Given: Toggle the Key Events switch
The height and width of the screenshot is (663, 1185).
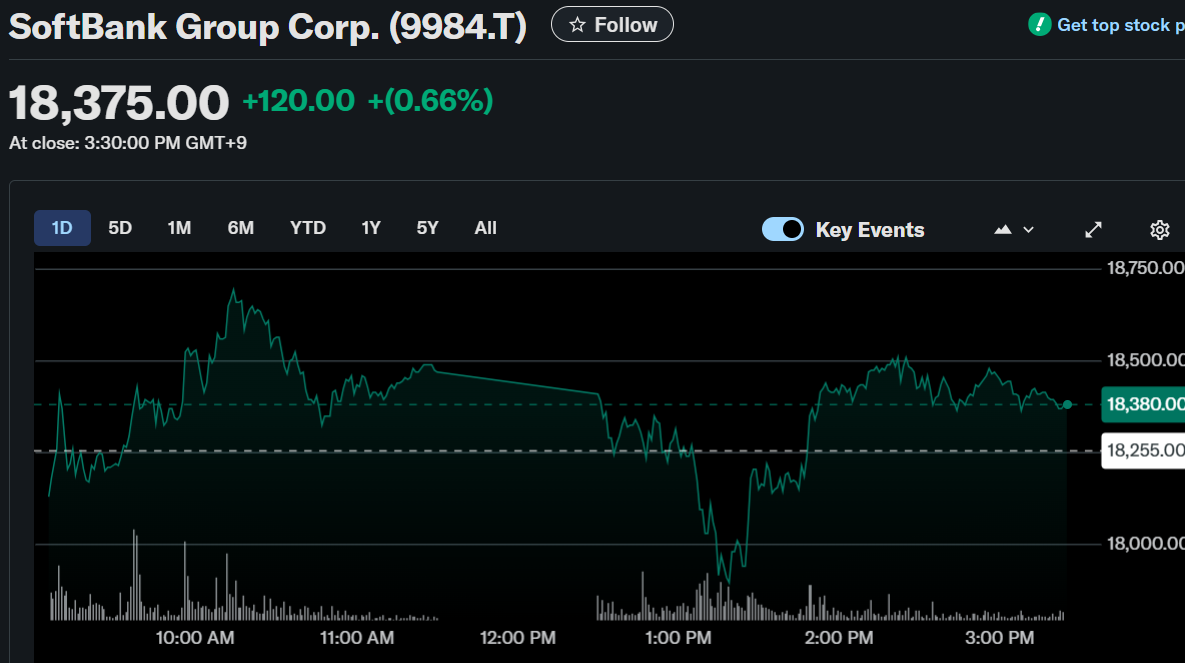Looking at the screenshot, I should 783,229.
